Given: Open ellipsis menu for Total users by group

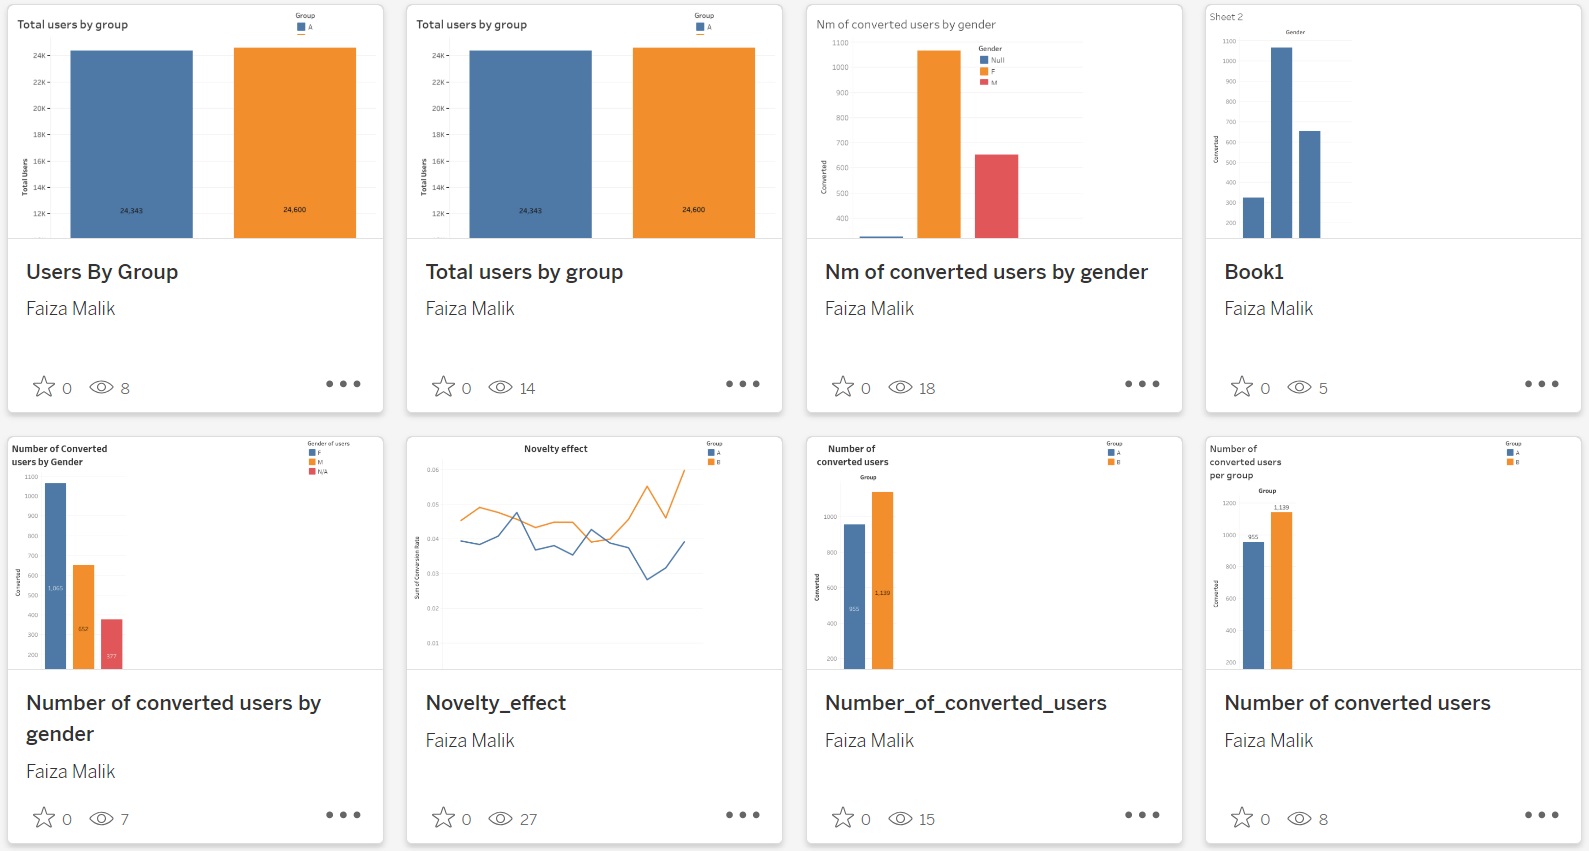Looking at the screenshot, I should 742,384.
